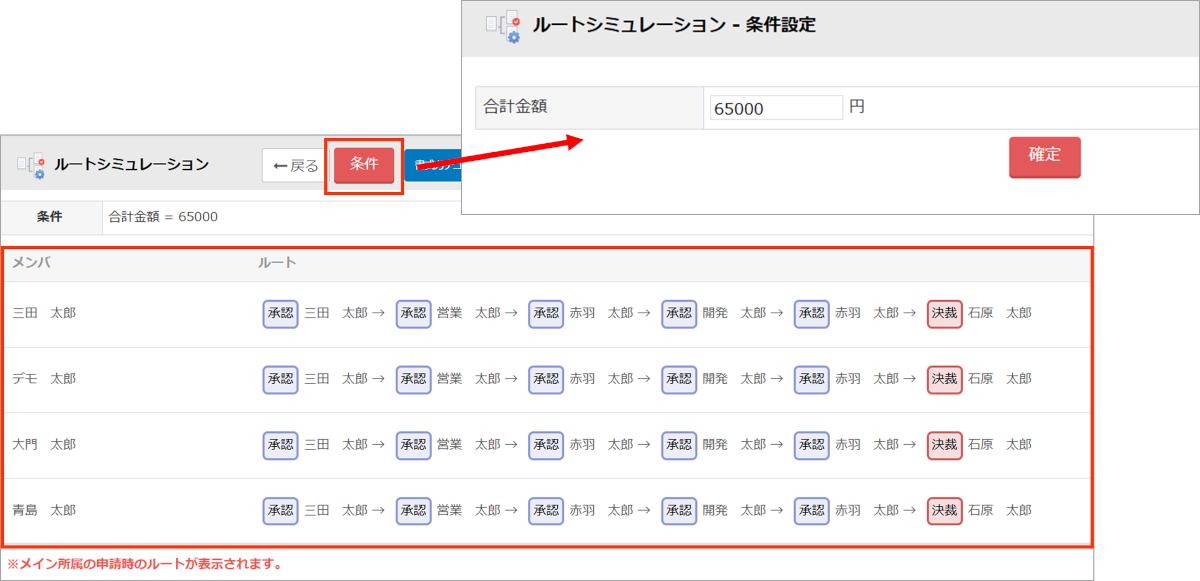Click the 条件設定 dialog header icon

coord(503,27)
